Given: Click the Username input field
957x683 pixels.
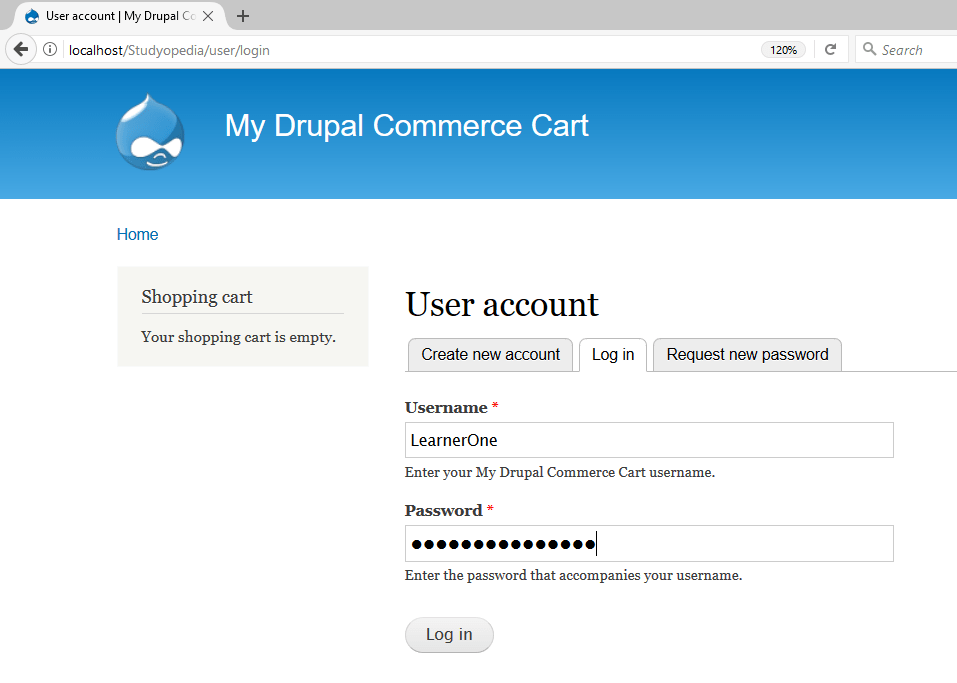Looking at the screenshot, I should pyautogui.click(x=649, y=440).
